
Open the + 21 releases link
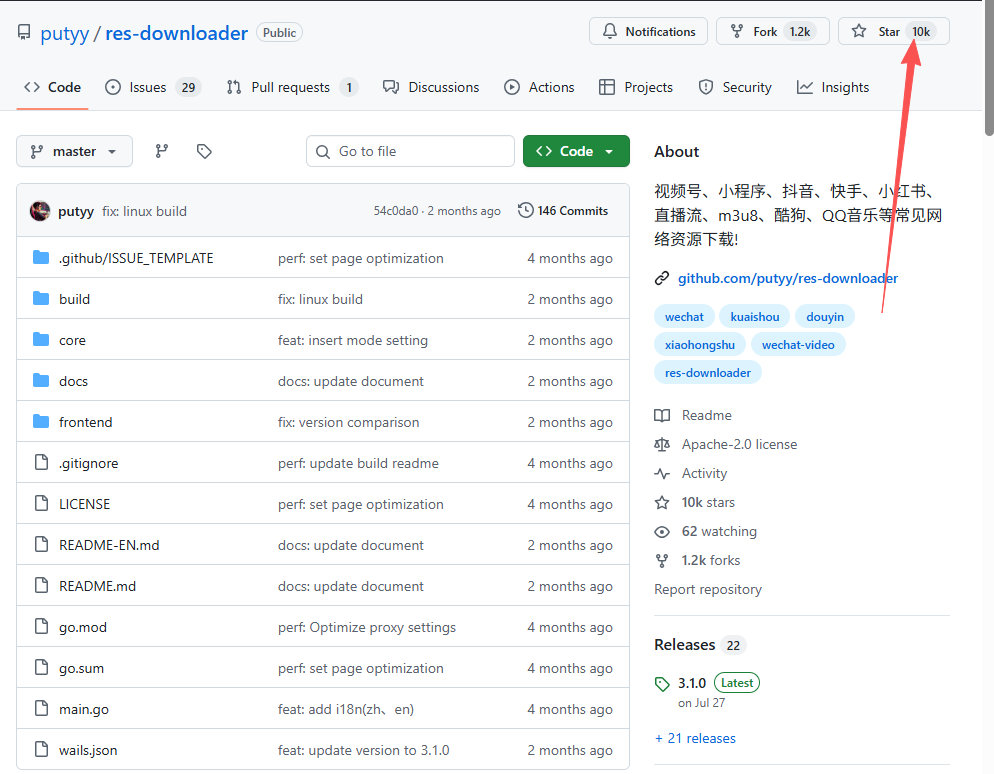click(x=695, y=739)
